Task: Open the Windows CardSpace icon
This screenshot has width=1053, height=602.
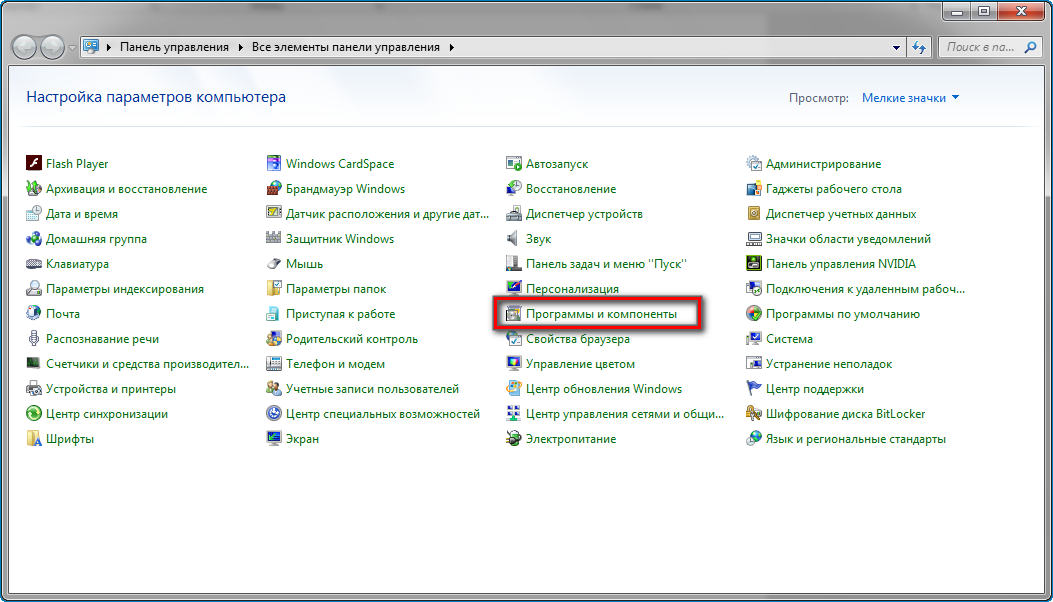Action: (274, 164)
